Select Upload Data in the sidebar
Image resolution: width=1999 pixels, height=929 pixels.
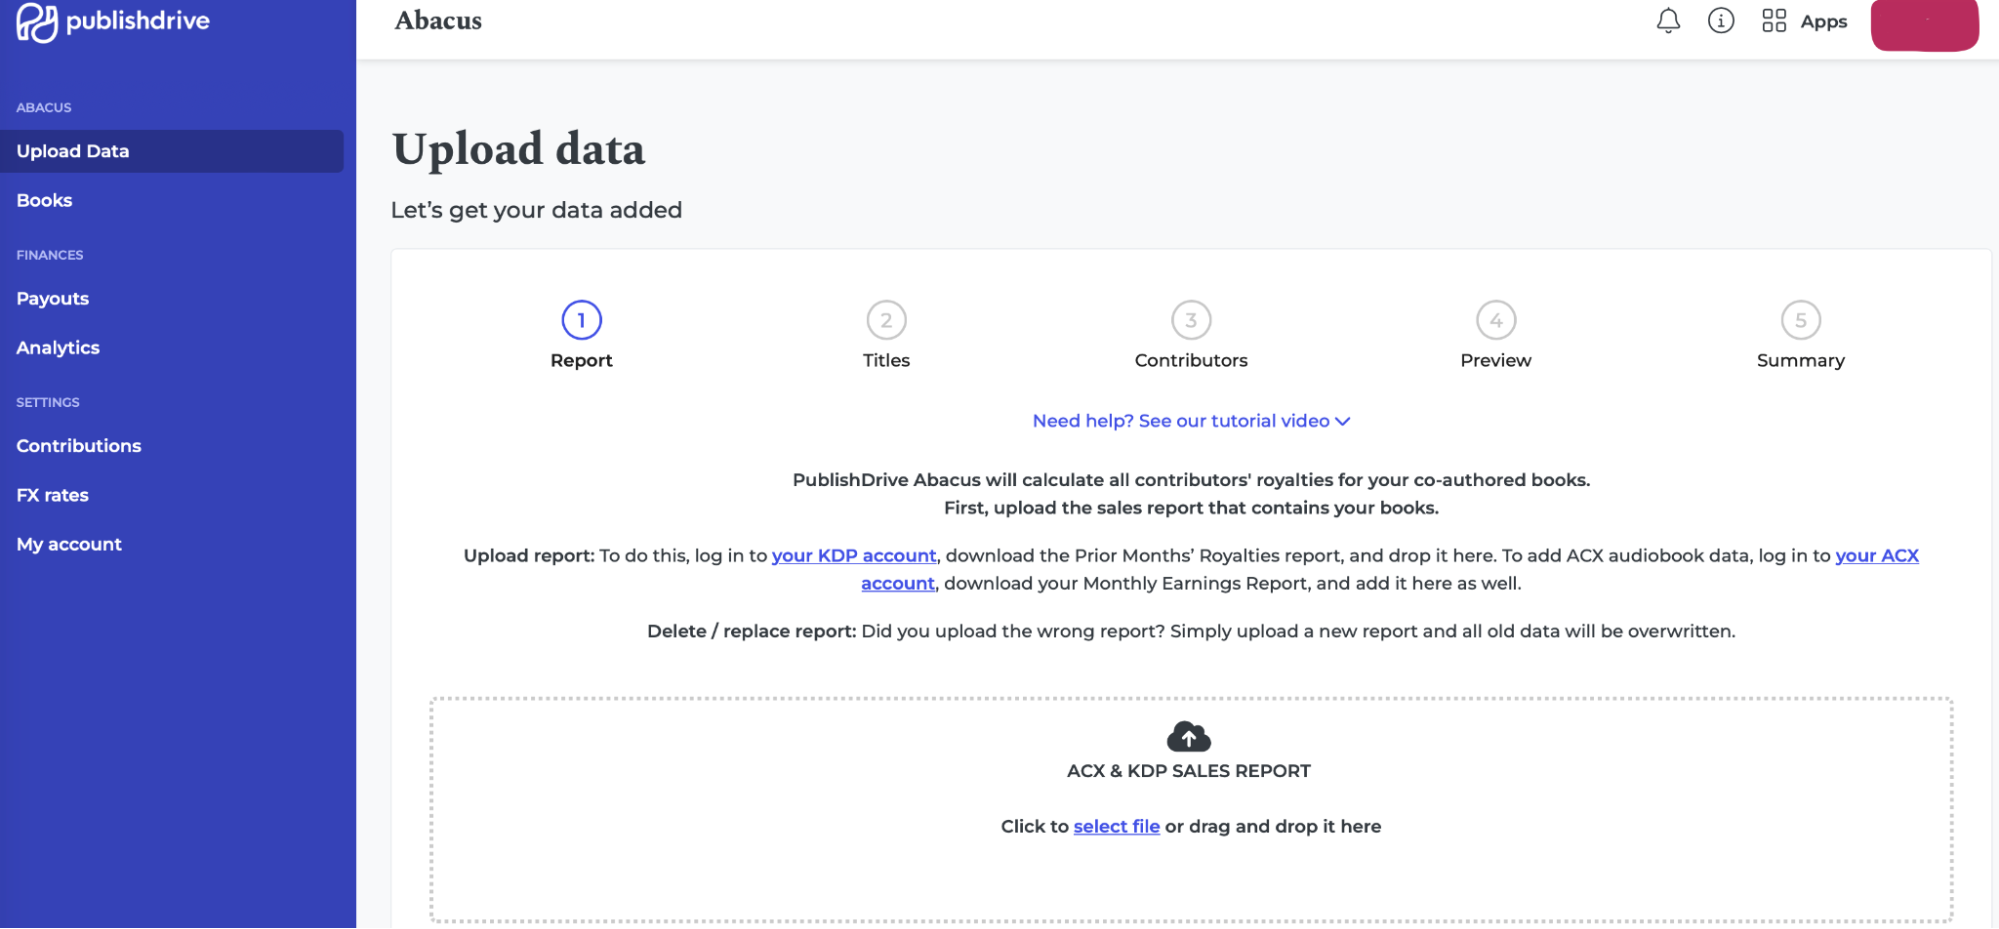[72, 150]
